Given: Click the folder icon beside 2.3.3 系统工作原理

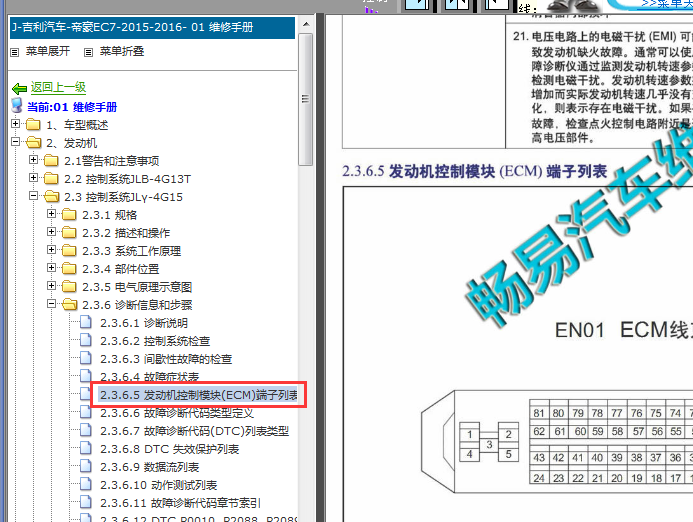Looking at the screenshot, I should point(69,251).
